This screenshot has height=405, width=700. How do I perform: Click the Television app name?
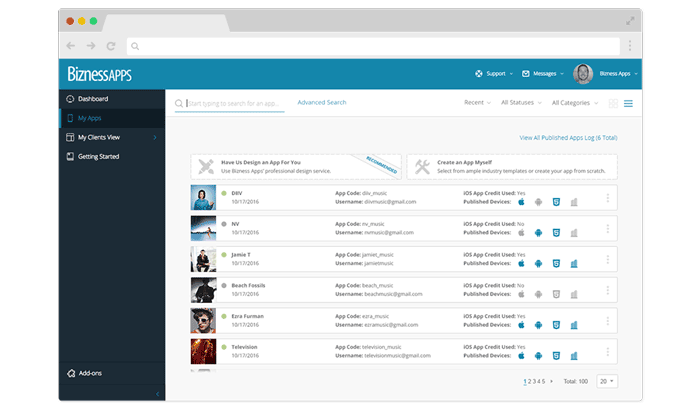pyautogui.click(x=244, y=347)
